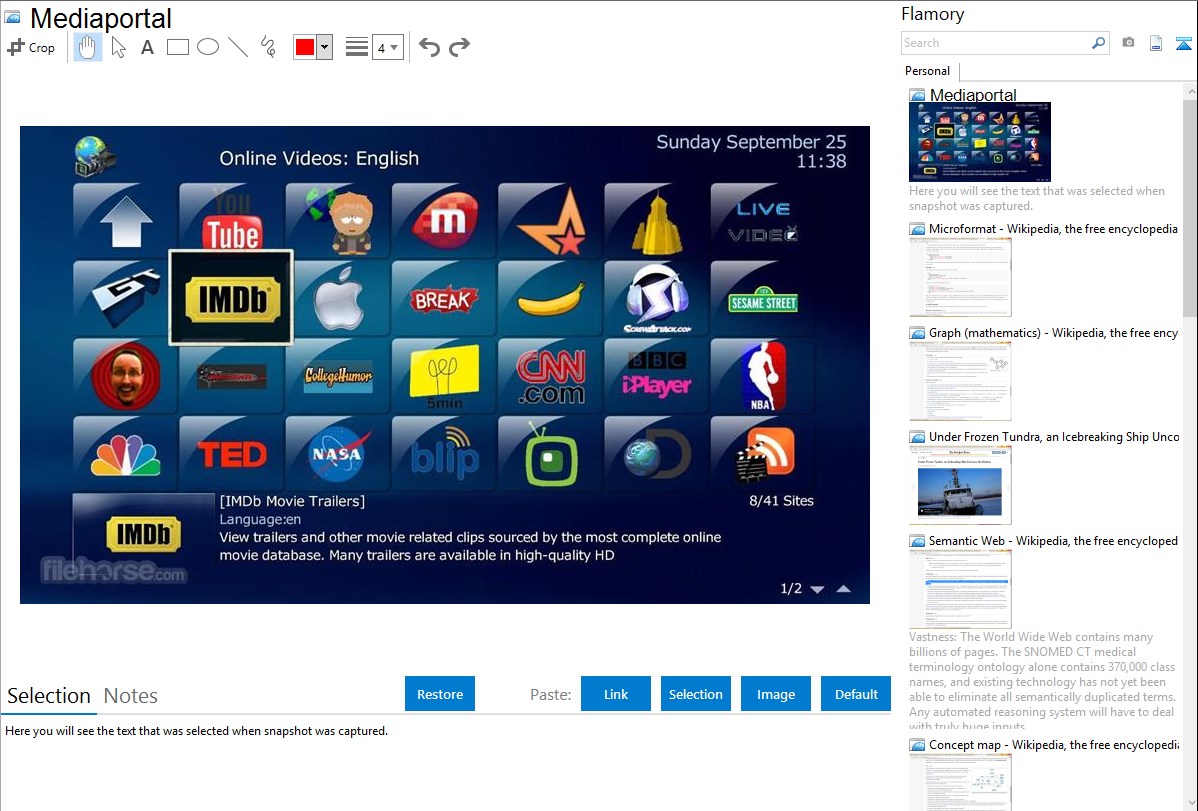Click the search magnifier icon
Screen dimensions: 1198x811
[x=1098, y=43]
